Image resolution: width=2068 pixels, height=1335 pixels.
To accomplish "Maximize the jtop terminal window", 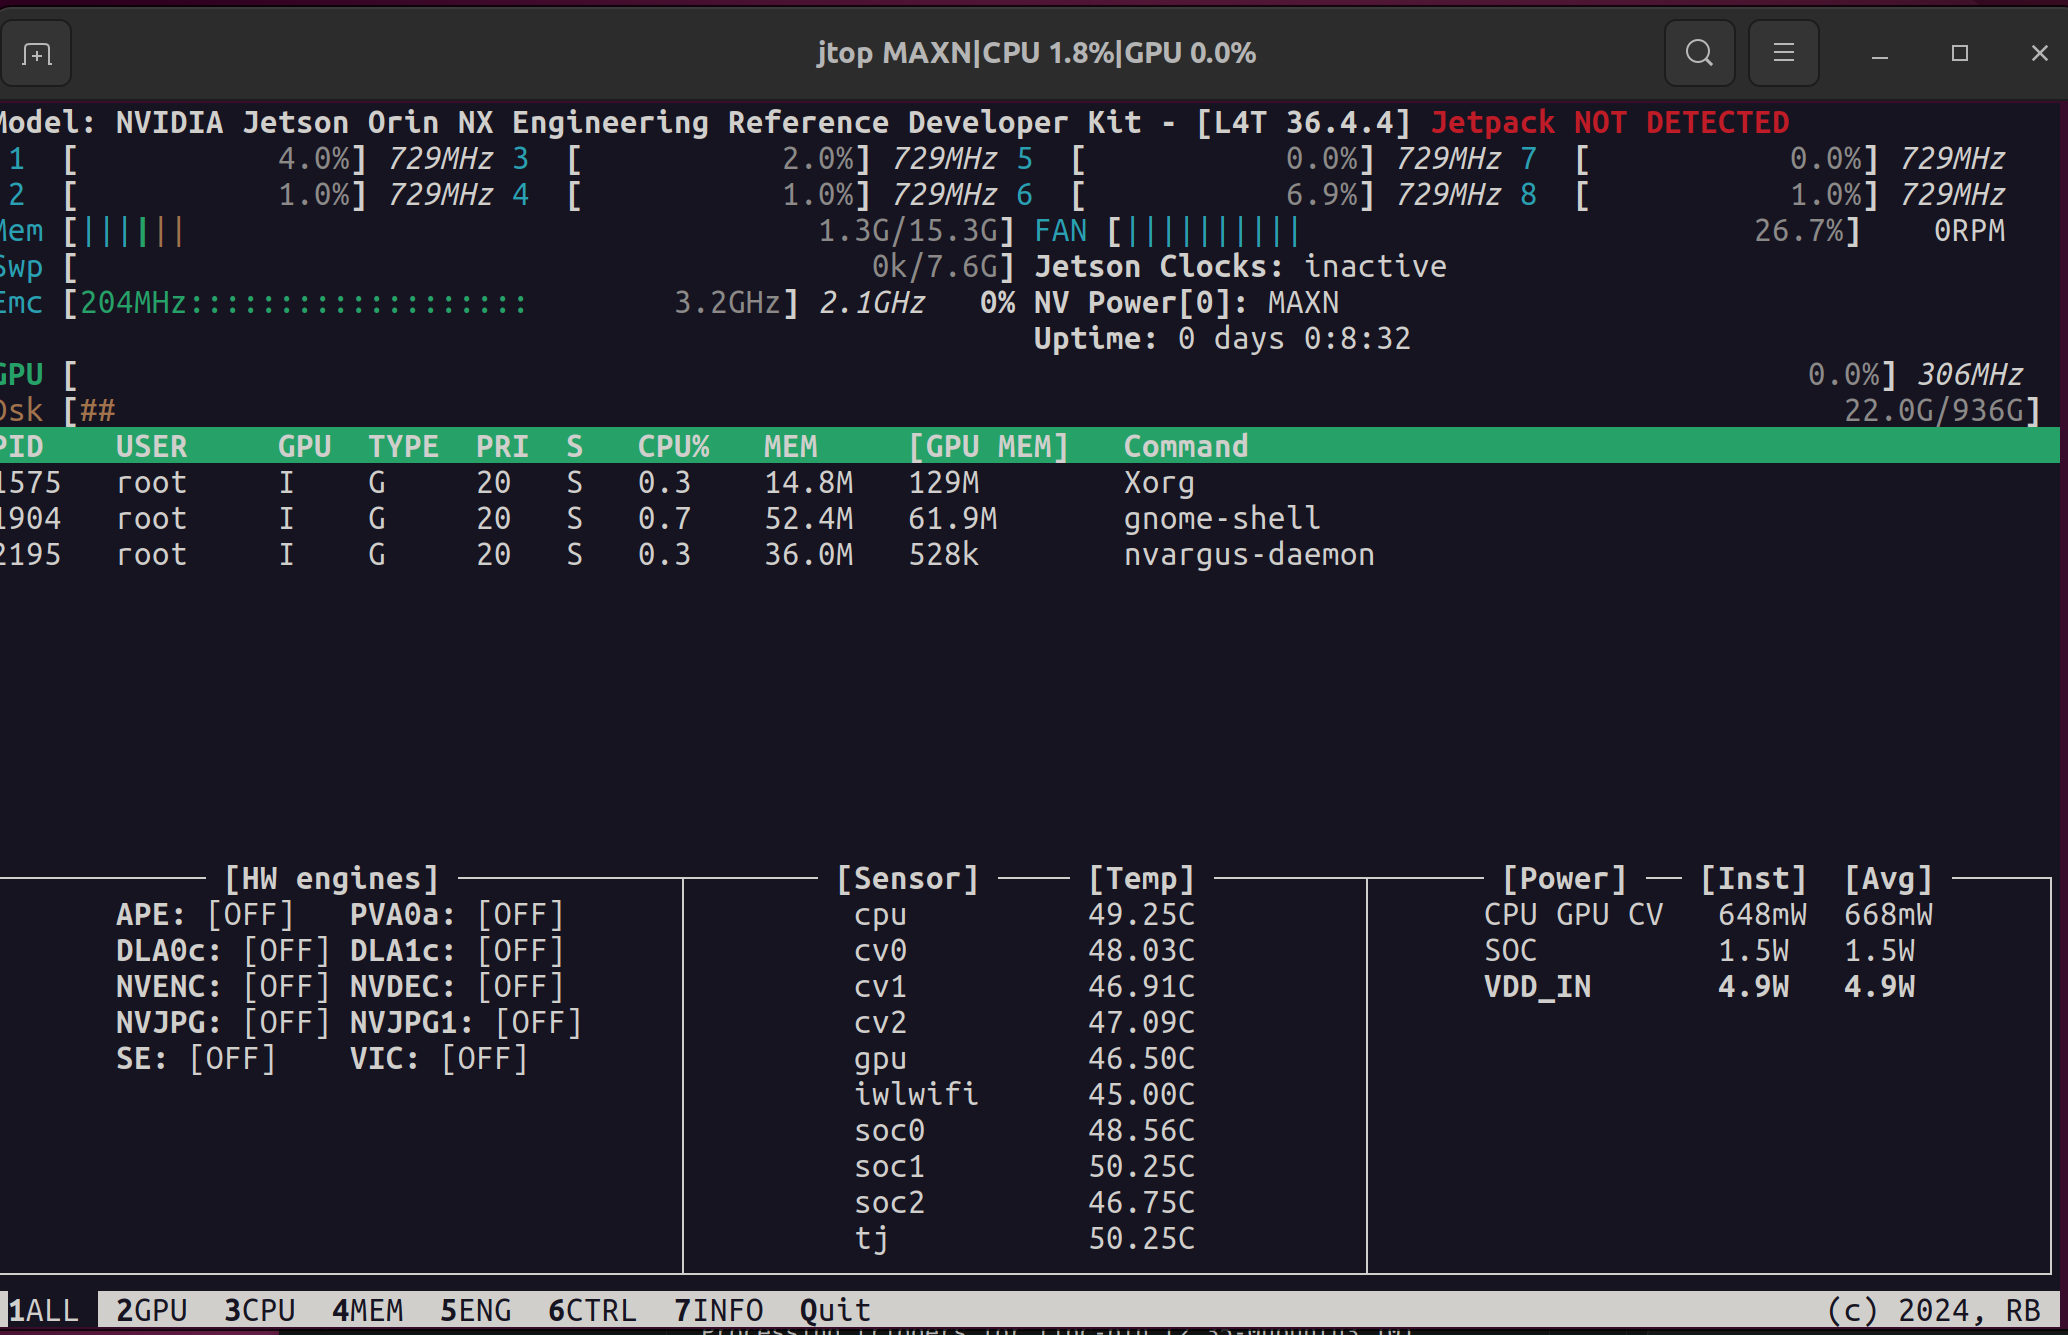I will pos(1960,54).
